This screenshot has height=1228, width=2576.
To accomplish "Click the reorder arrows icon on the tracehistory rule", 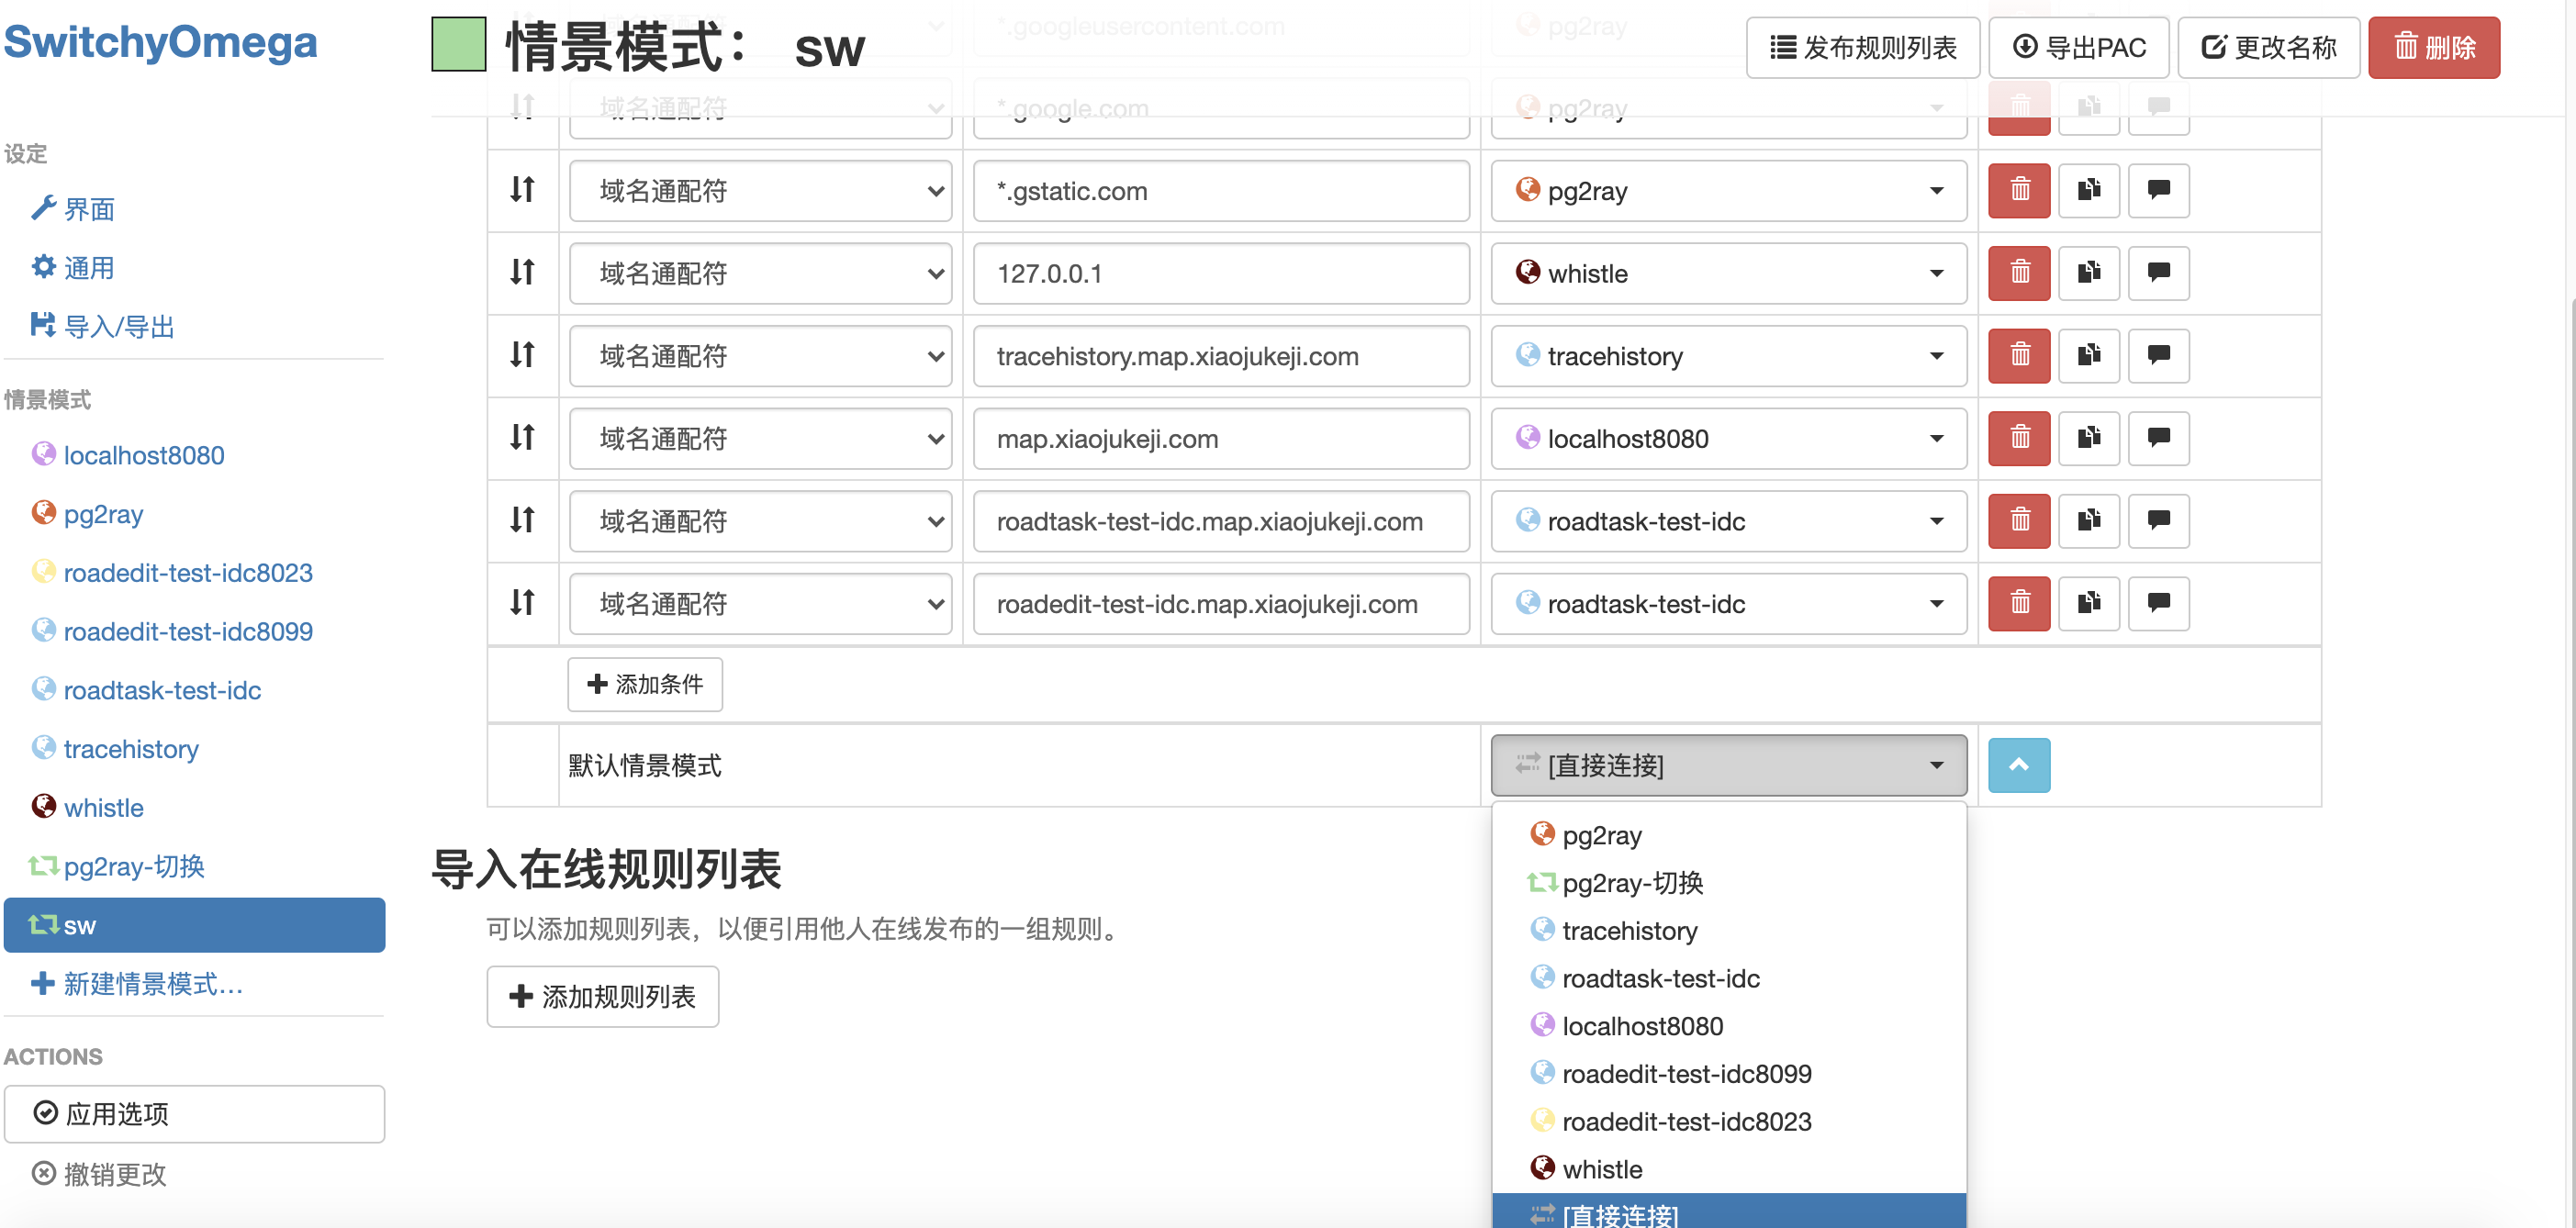I will (522, 355).
